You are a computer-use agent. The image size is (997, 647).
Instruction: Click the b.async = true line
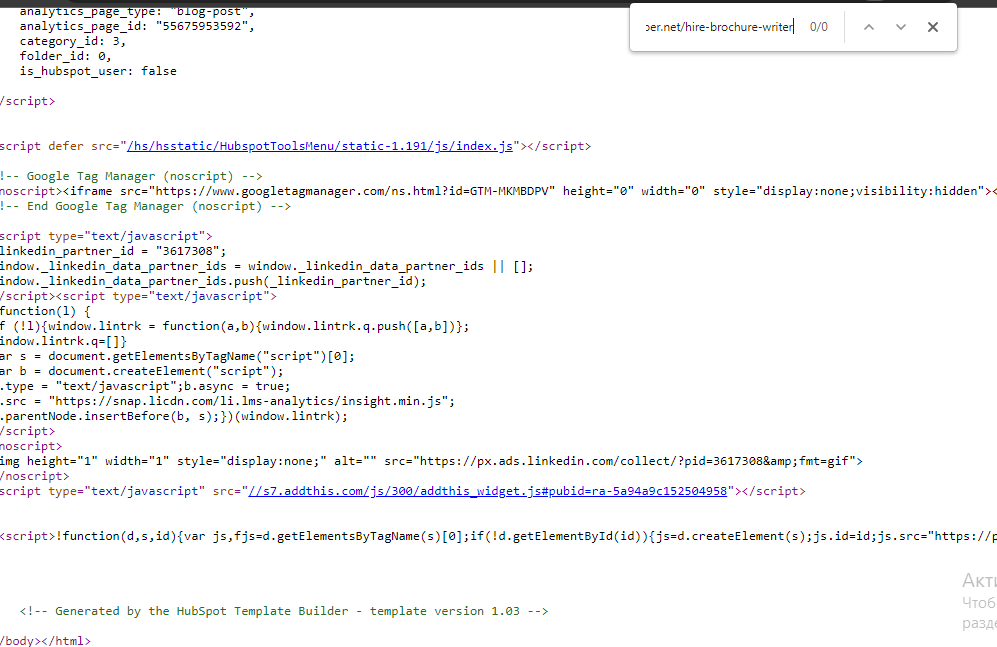click(145, 386)
